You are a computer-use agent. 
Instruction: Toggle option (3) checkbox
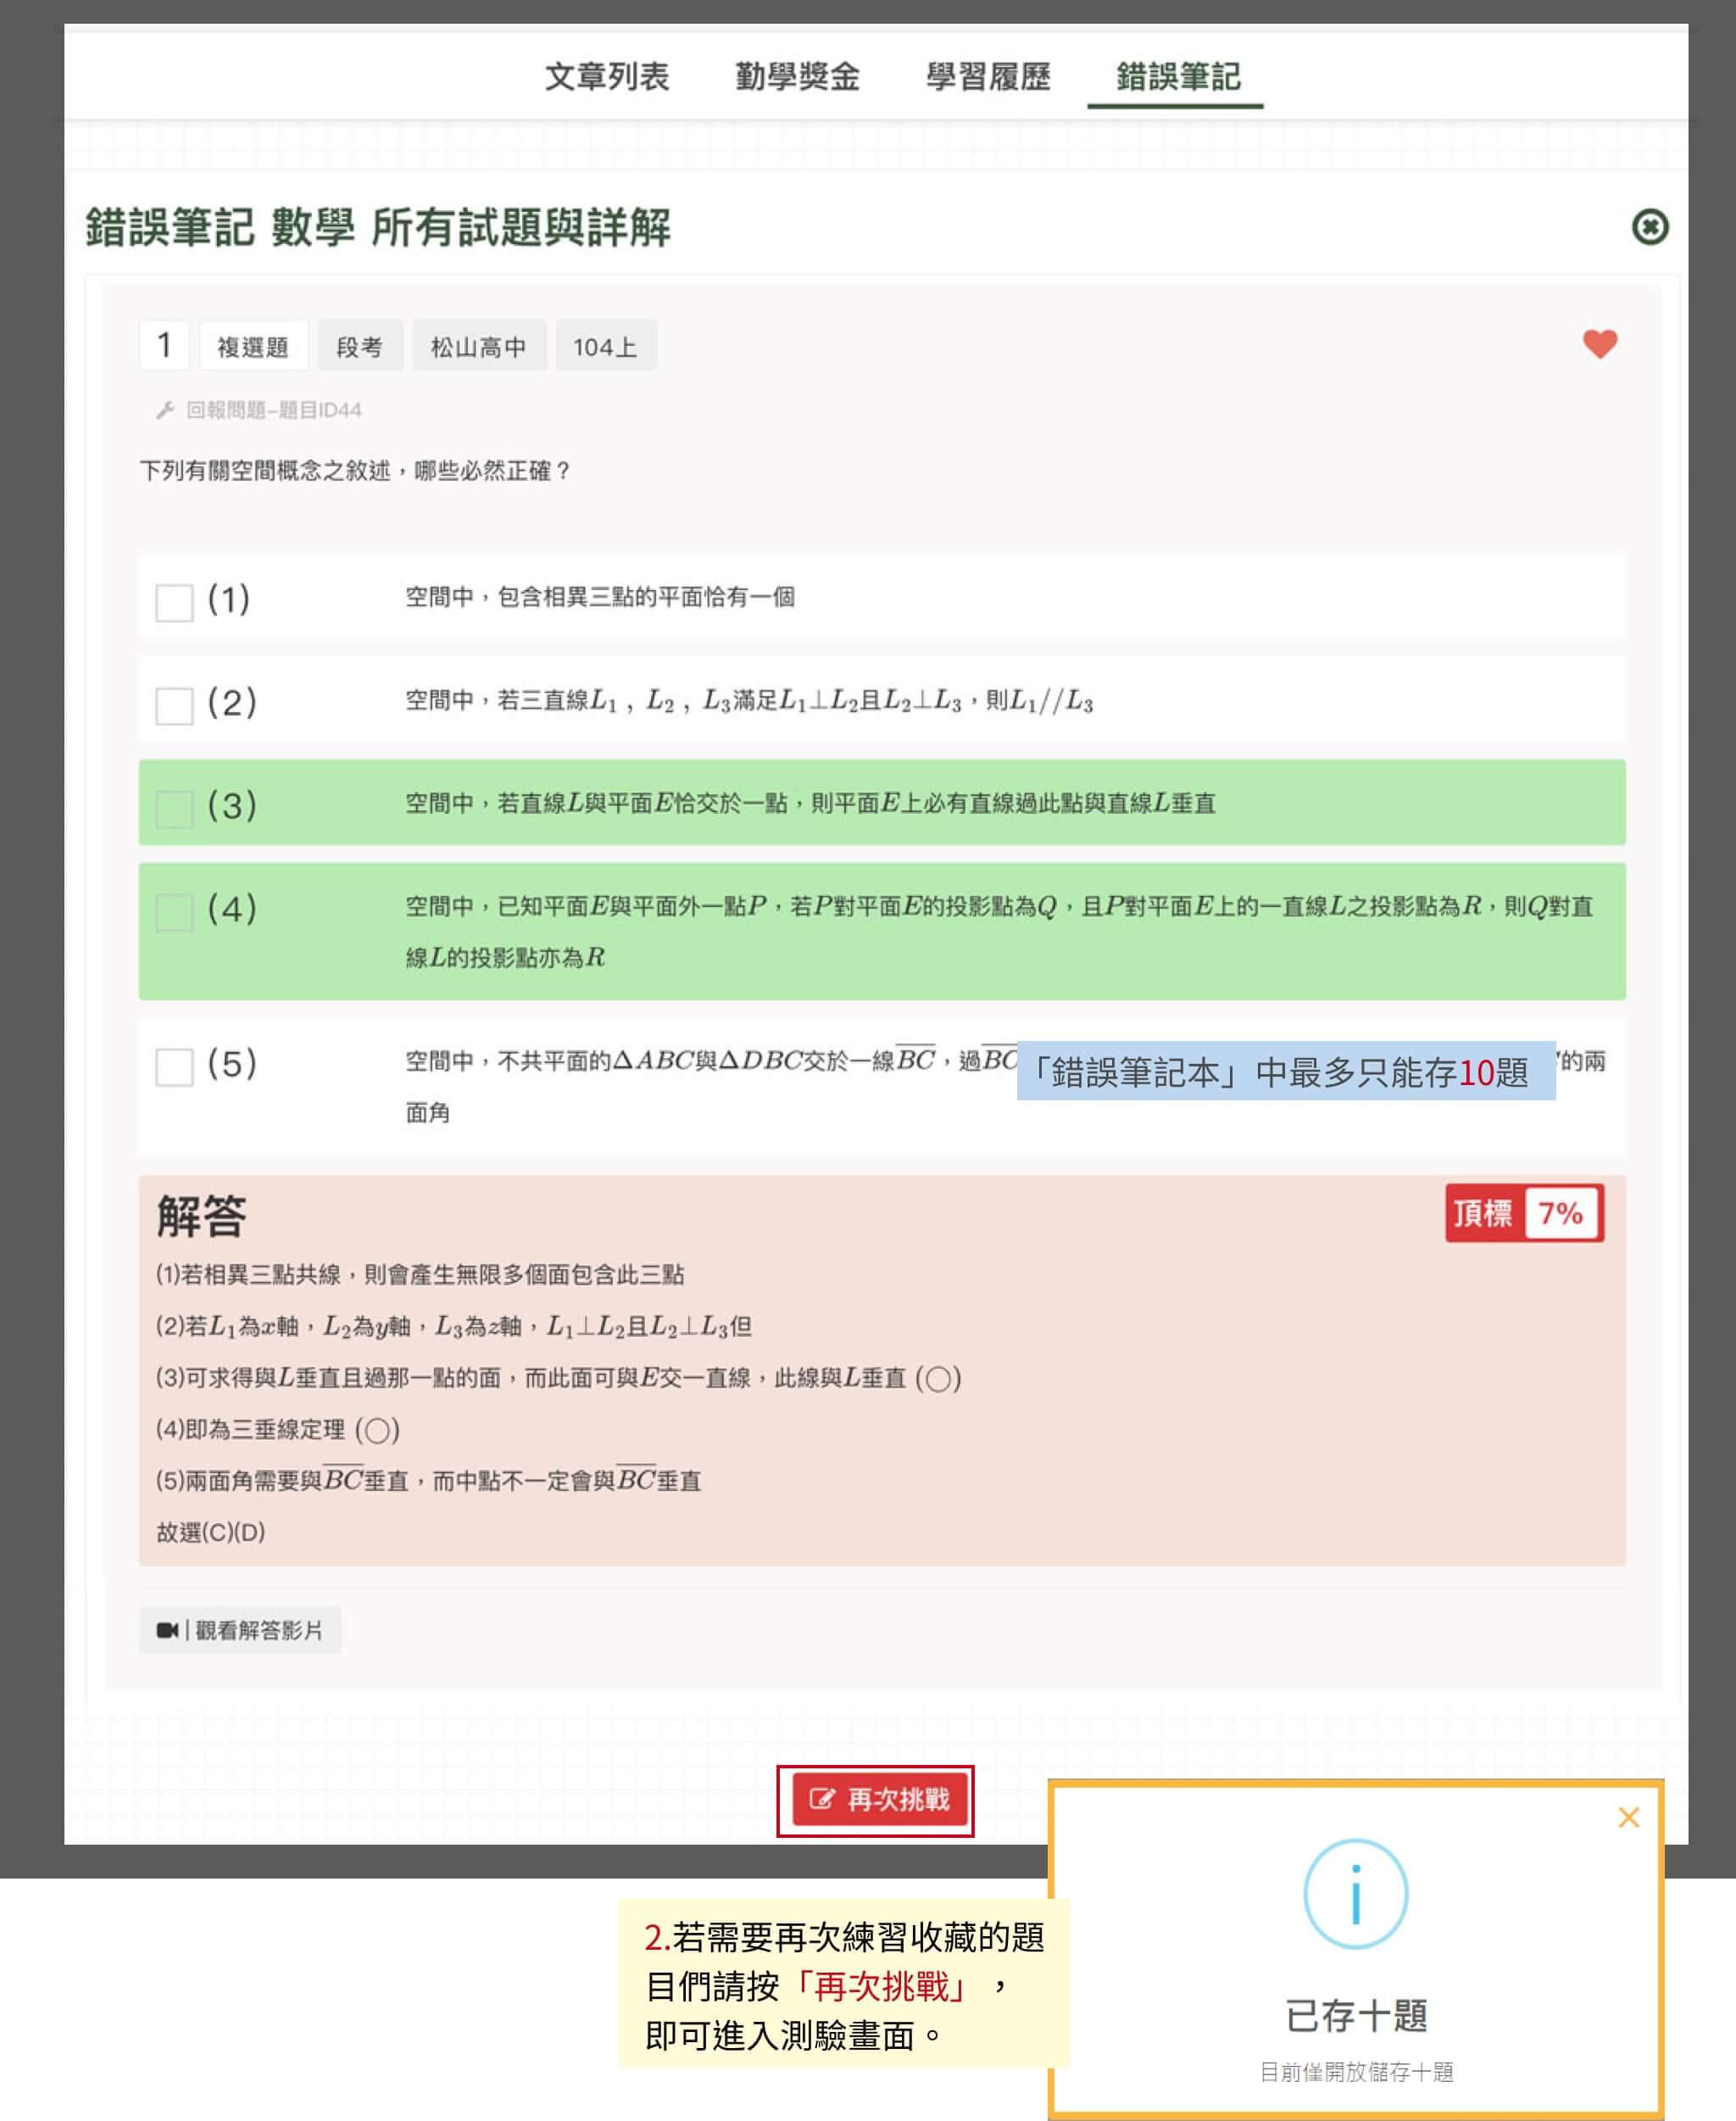(x=174, y=808)
